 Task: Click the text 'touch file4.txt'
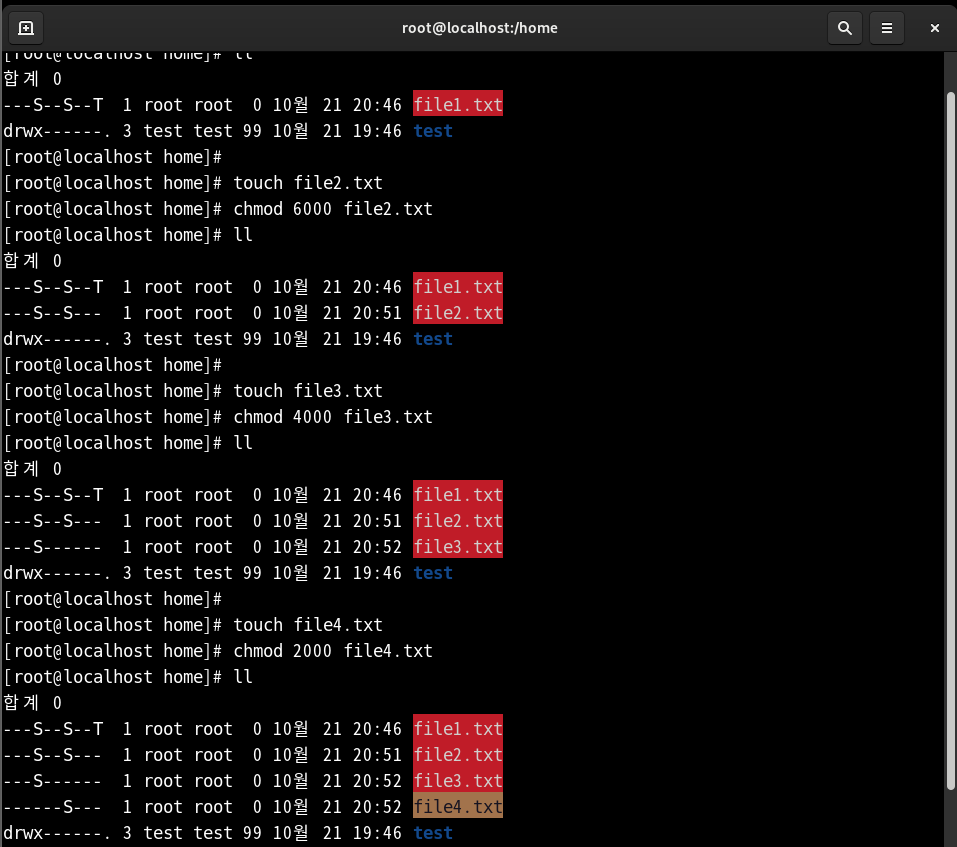coord(308,625)
